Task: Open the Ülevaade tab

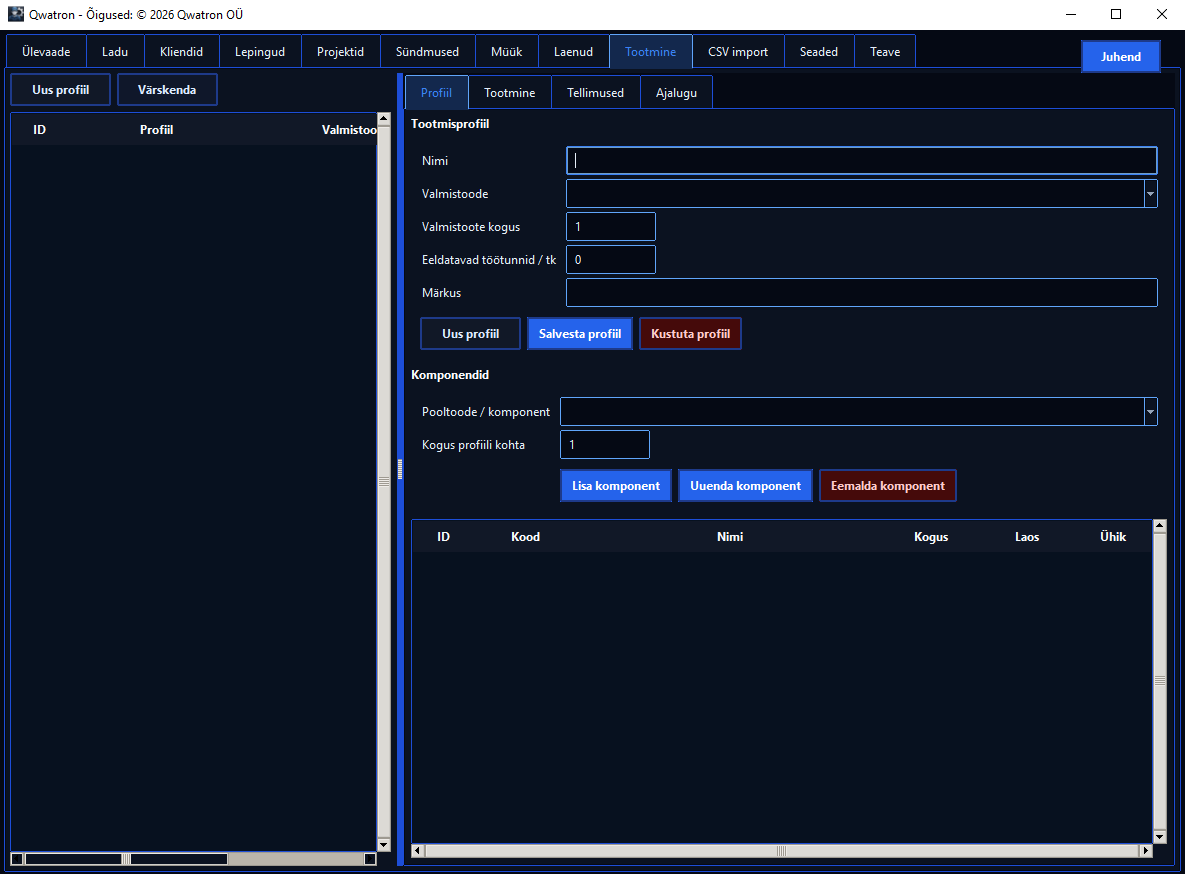Action: pos(46,51)
